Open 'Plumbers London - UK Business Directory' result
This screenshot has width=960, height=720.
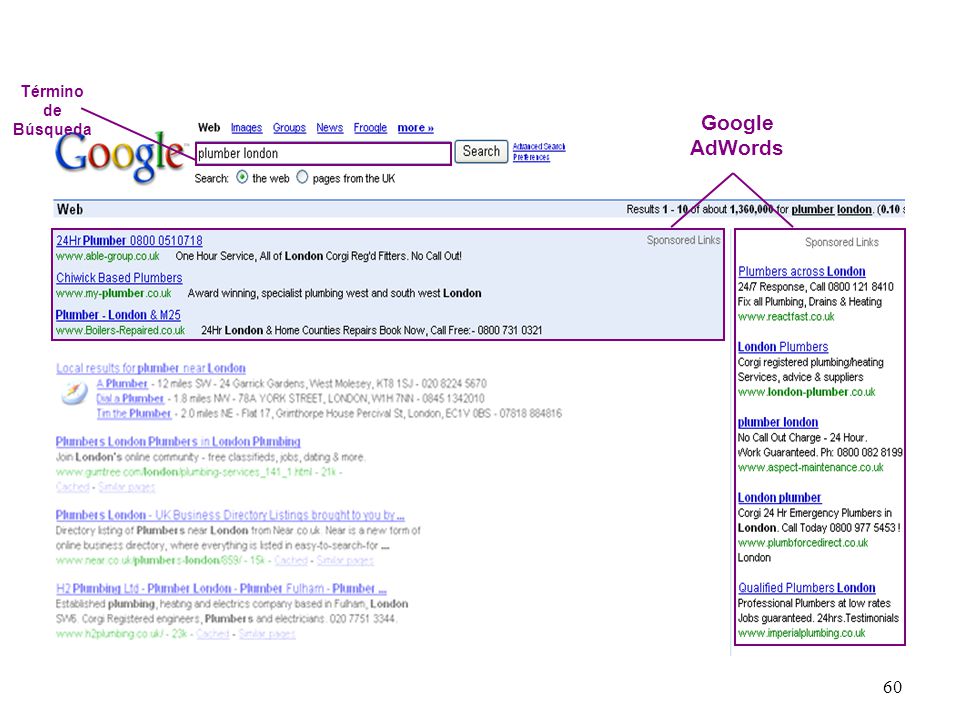[x=230, y=515]
